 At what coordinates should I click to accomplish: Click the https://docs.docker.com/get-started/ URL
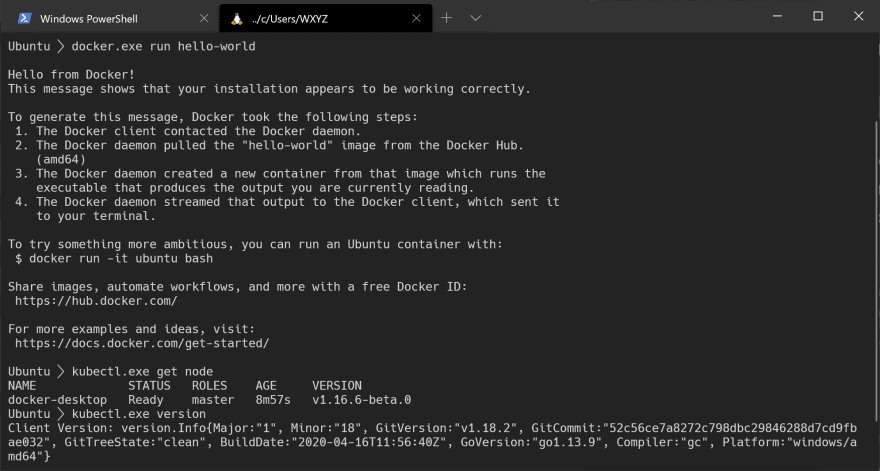pos(142,343)
